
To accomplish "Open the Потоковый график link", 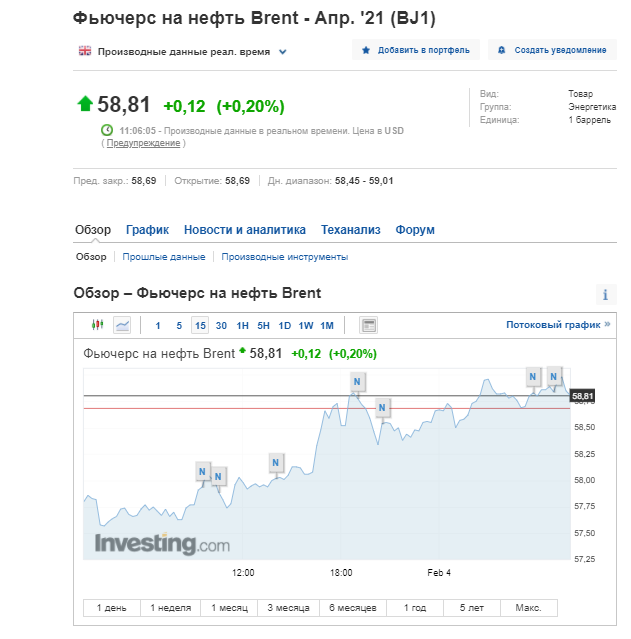I will point(558,324).
